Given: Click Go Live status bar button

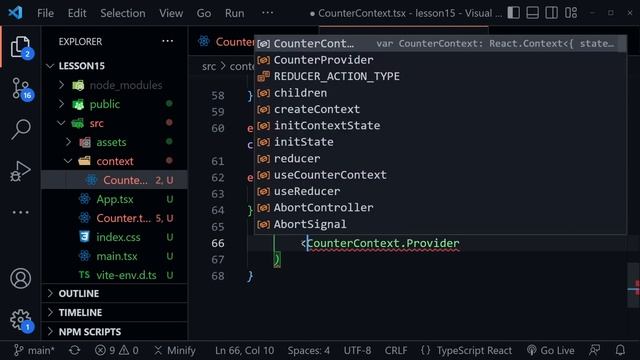Looking at the screenshot, I should (550, 350).
